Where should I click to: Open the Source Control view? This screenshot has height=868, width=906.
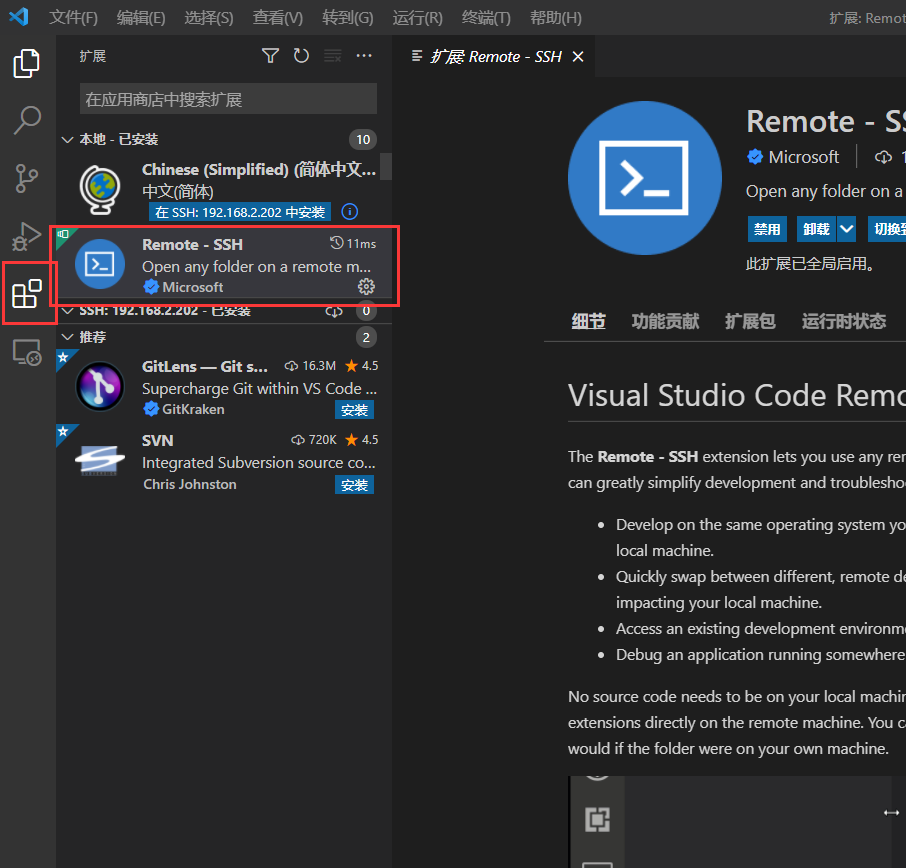click(26, 178)
